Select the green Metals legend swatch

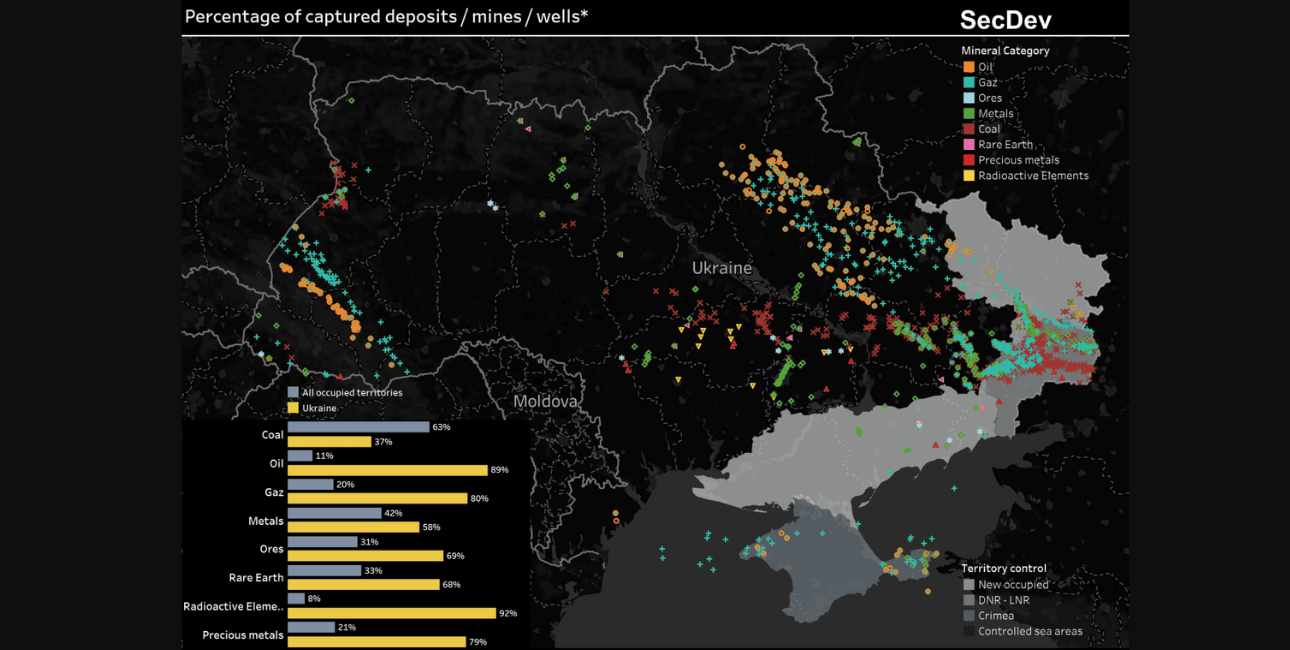968,114
